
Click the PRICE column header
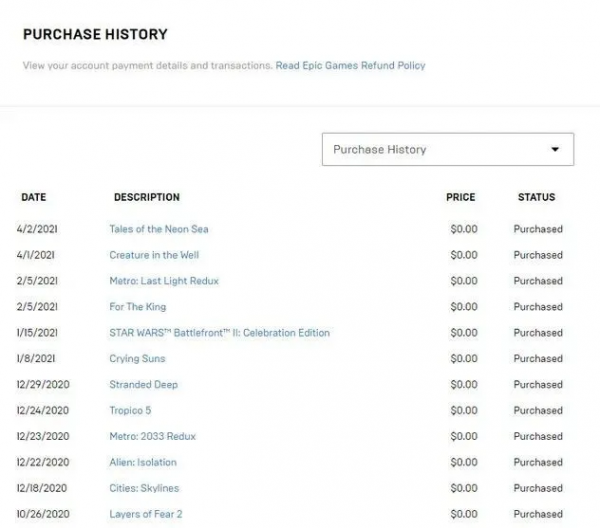460,197
